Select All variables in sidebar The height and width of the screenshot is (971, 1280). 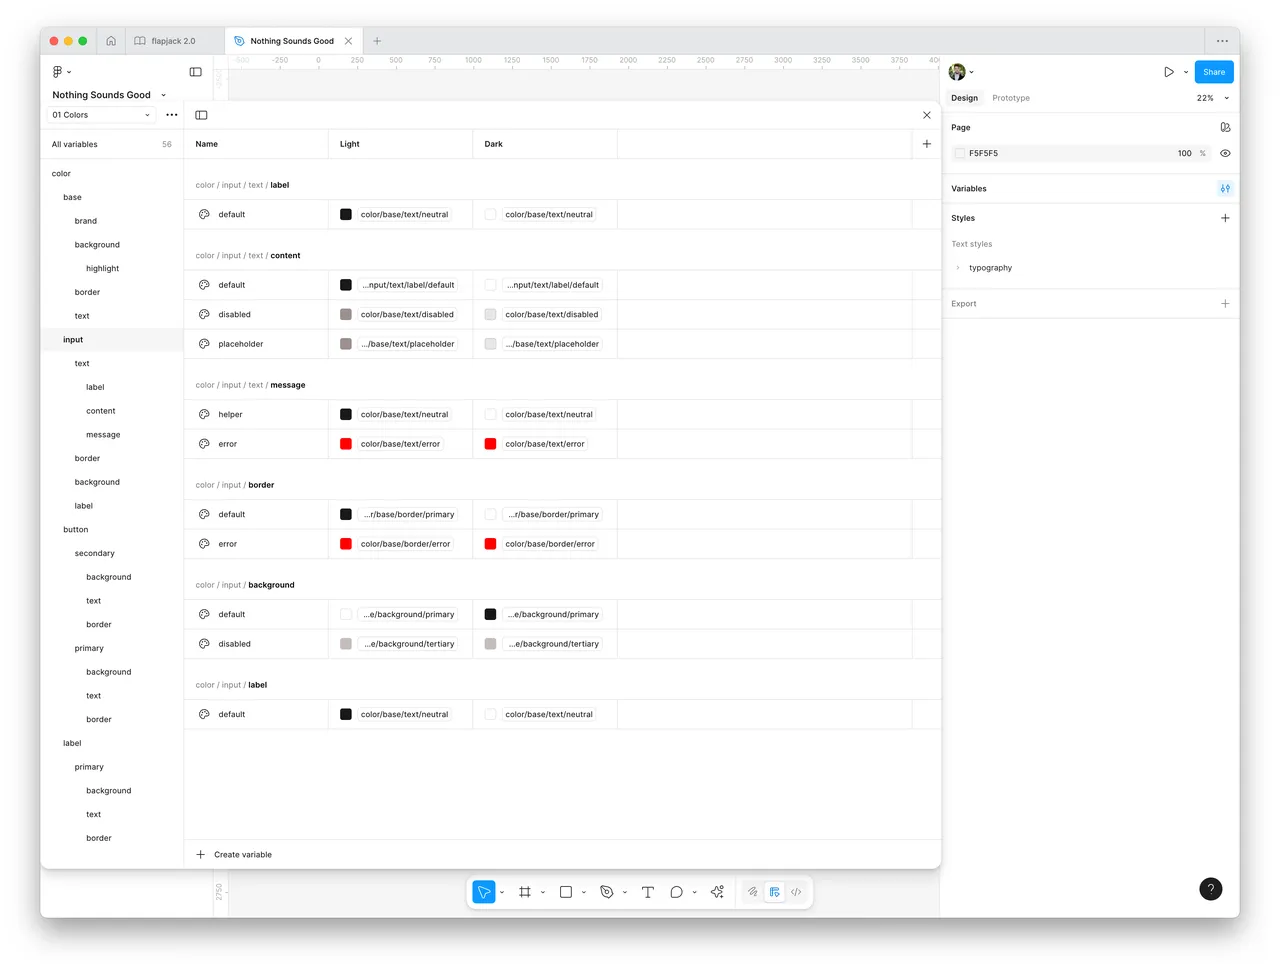[112, 144]
